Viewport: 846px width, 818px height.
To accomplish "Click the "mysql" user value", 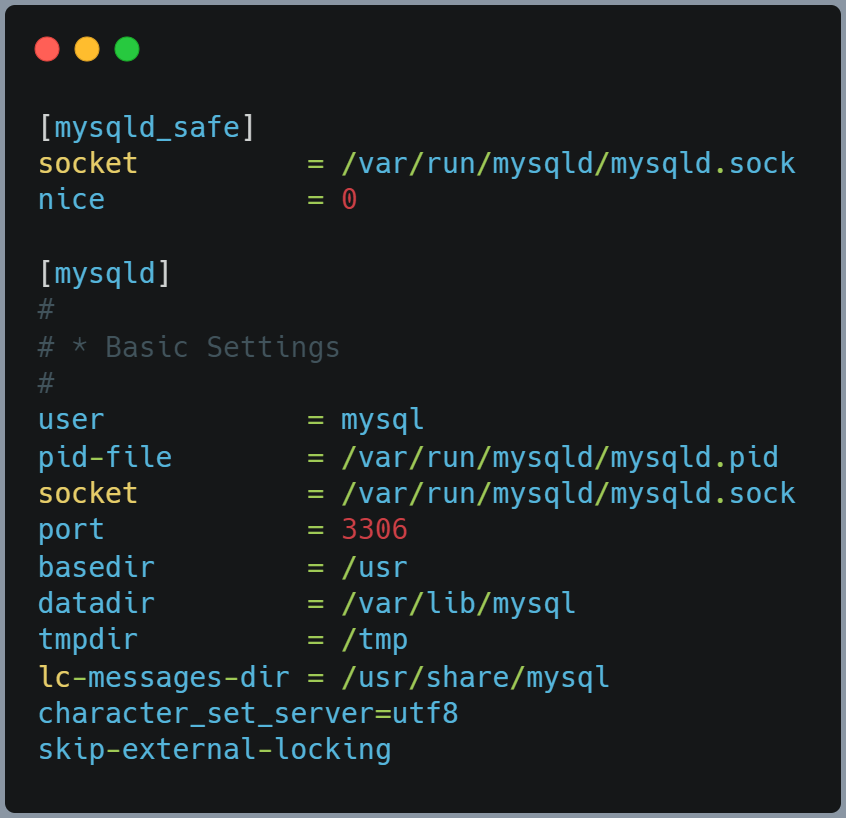I will click(382, 420).
